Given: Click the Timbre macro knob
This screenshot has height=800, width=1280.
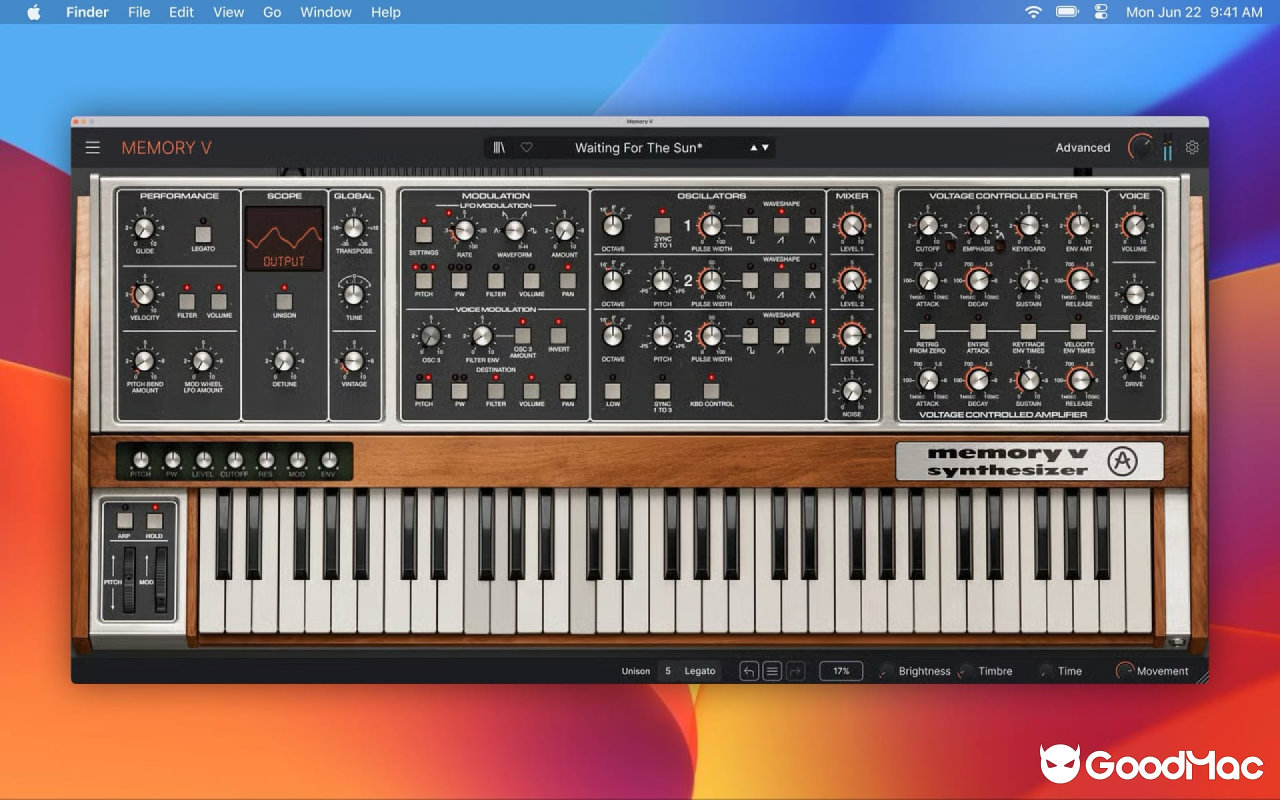Looking at the screenshot, I should click(966, 671).
